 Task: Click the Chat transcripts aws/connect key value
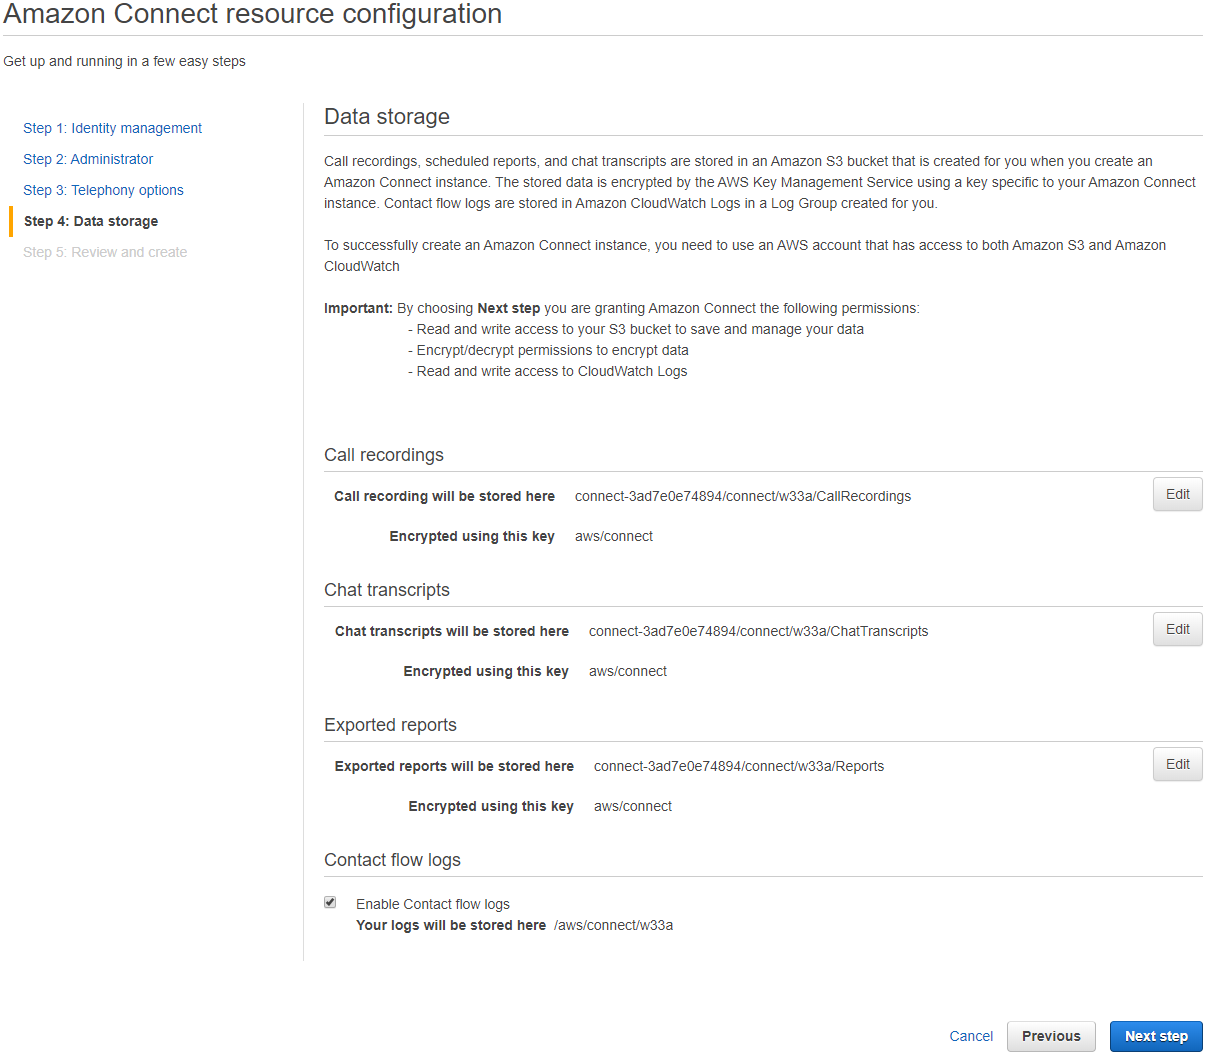click(x=628, y=671)
